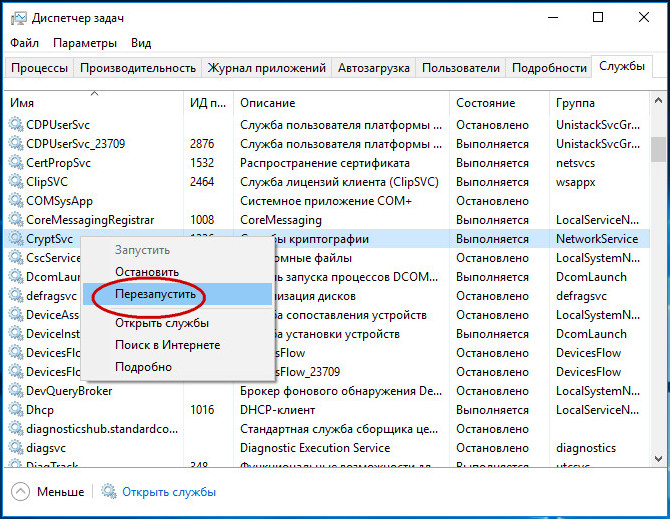Click the icon beside DevQueryBroker service
This screenshot has width=670, height=519.
[x=16, y=391]
